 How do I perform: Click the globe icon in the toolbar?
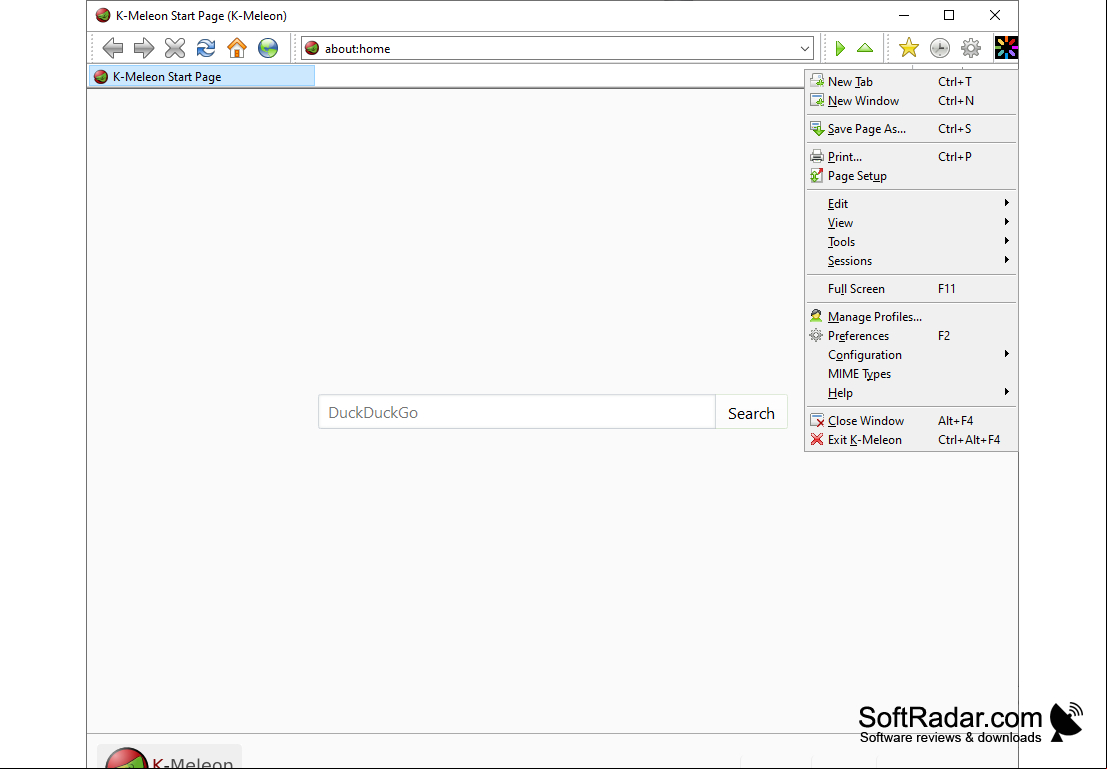[x=268, y=48]
